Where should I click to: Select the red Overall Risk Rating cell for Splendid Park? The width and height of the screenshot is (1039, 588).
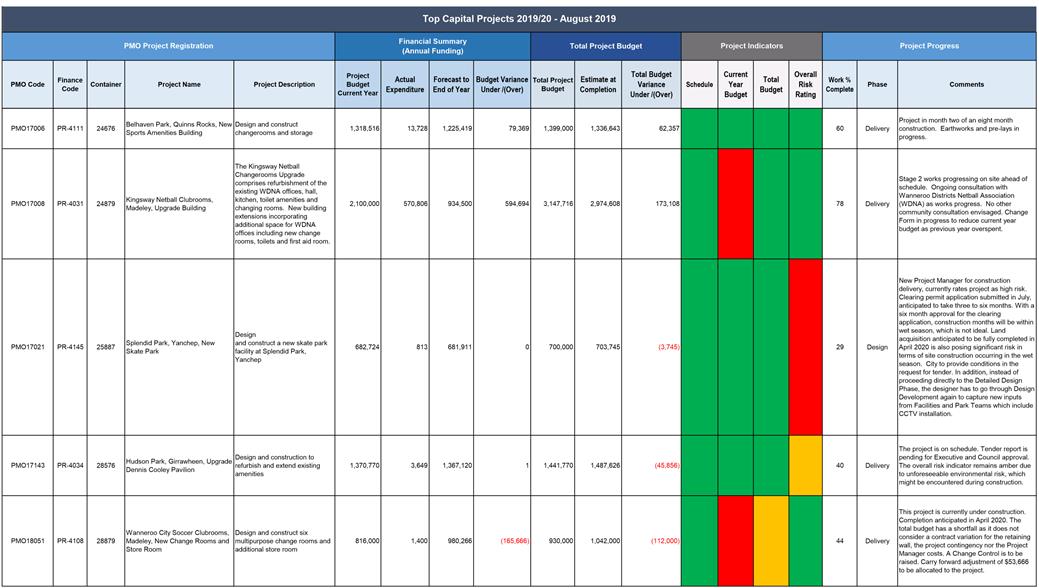point(805,347)
